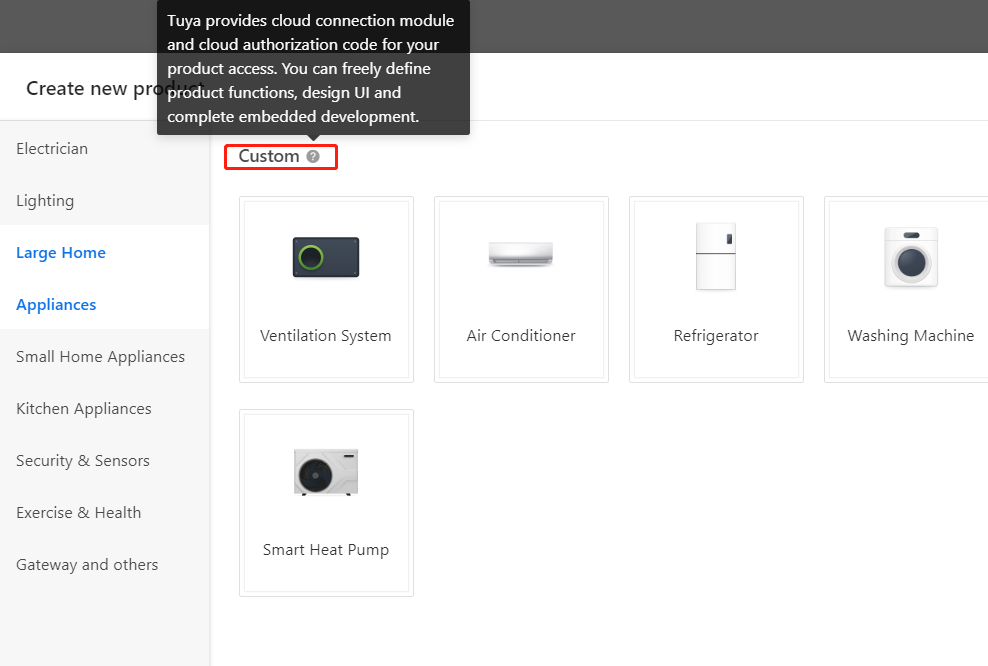Click the Washing Machine label text
Viewport: 988px width, 666px height.
coord(910,336)
